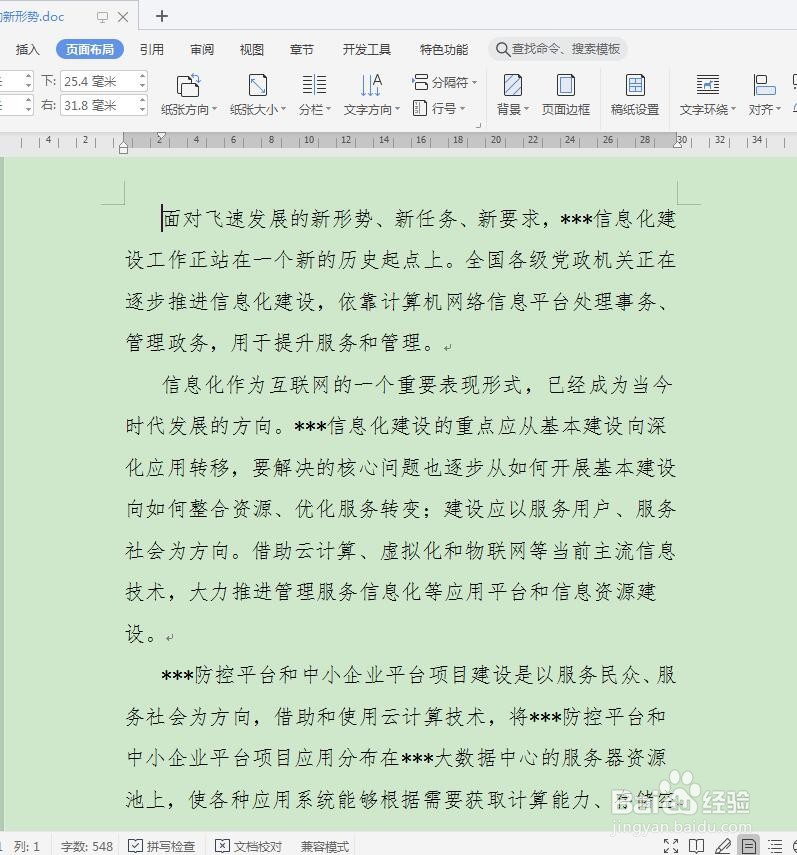Click the horizontal ruler at mark 16
The width and height of the screenshot is (797, 855).
pos(421,140)
